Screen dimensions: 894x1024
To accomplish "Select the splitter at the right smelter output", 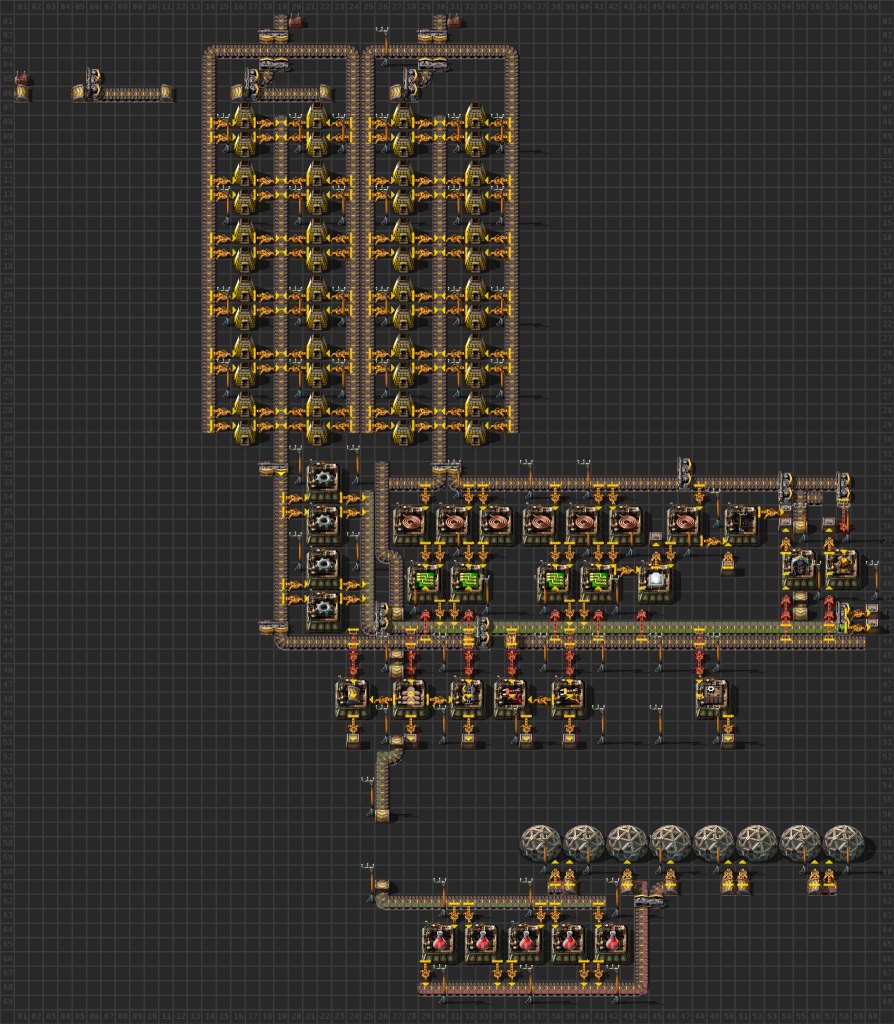I will (447, 468).
